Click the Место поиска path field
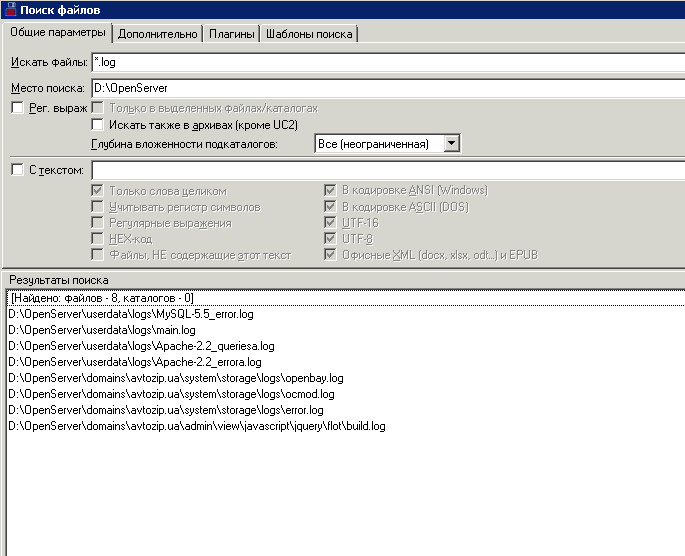Viewport: 685px width, 556px height. (385, 88)
